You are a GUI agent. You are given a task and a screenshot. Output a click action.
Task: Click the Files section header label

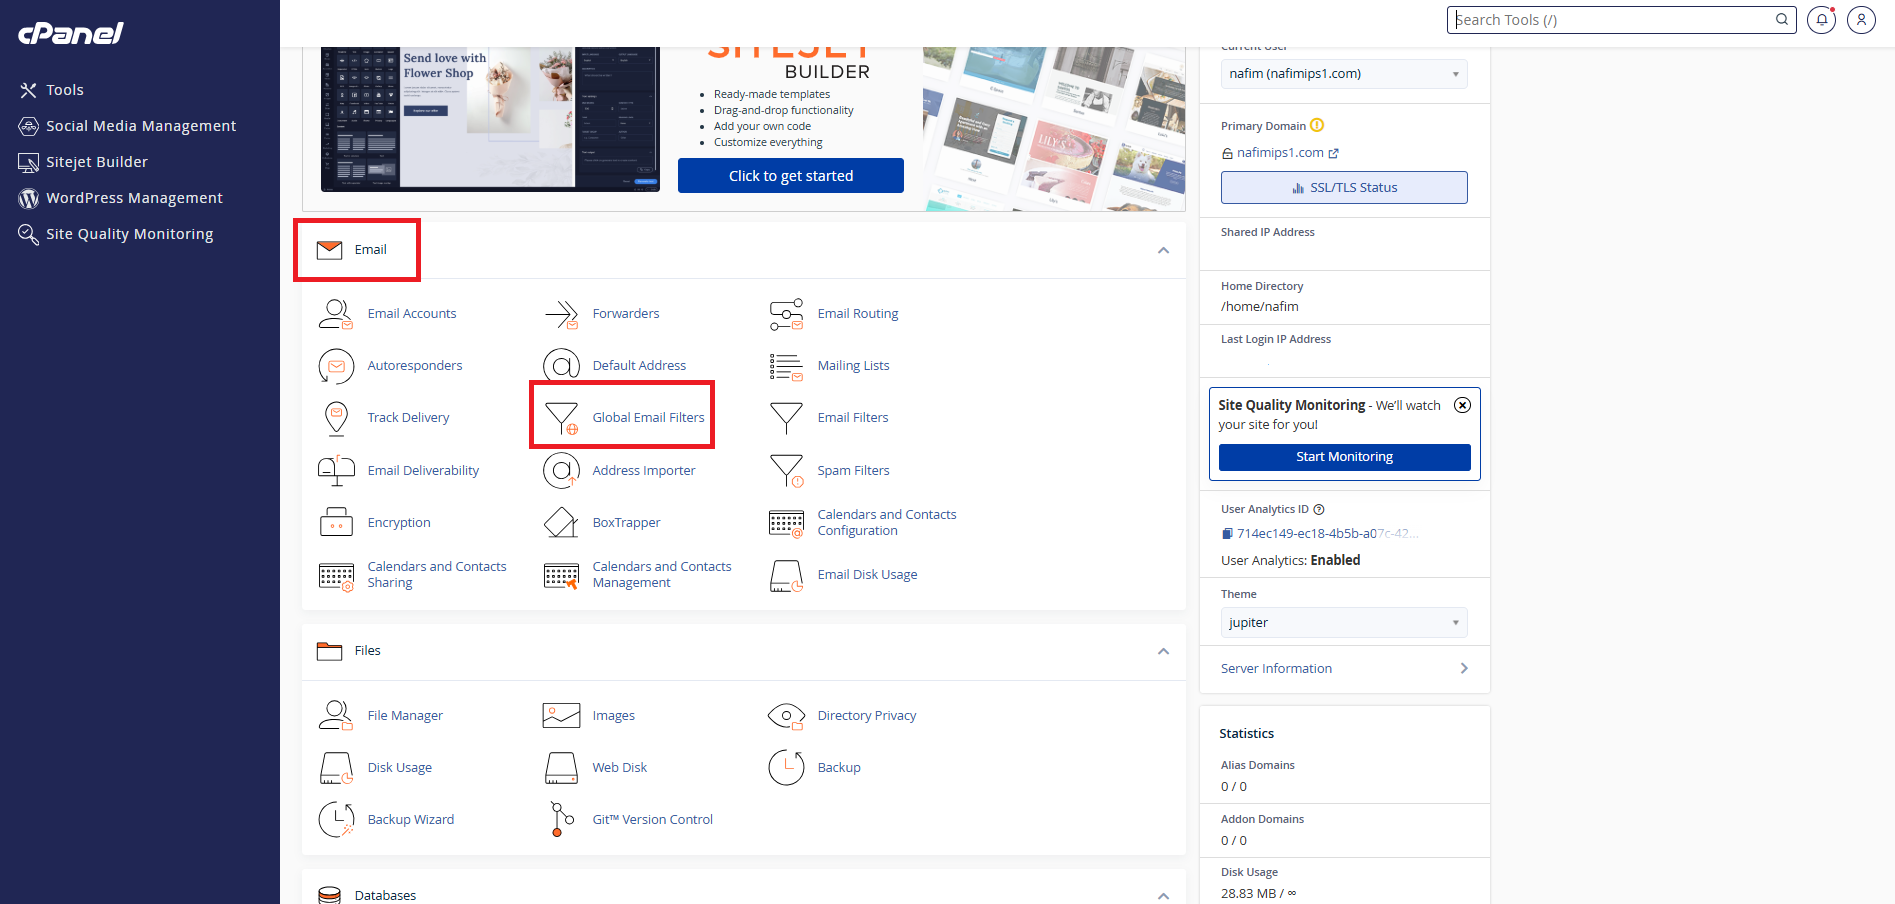pos(368,651)
